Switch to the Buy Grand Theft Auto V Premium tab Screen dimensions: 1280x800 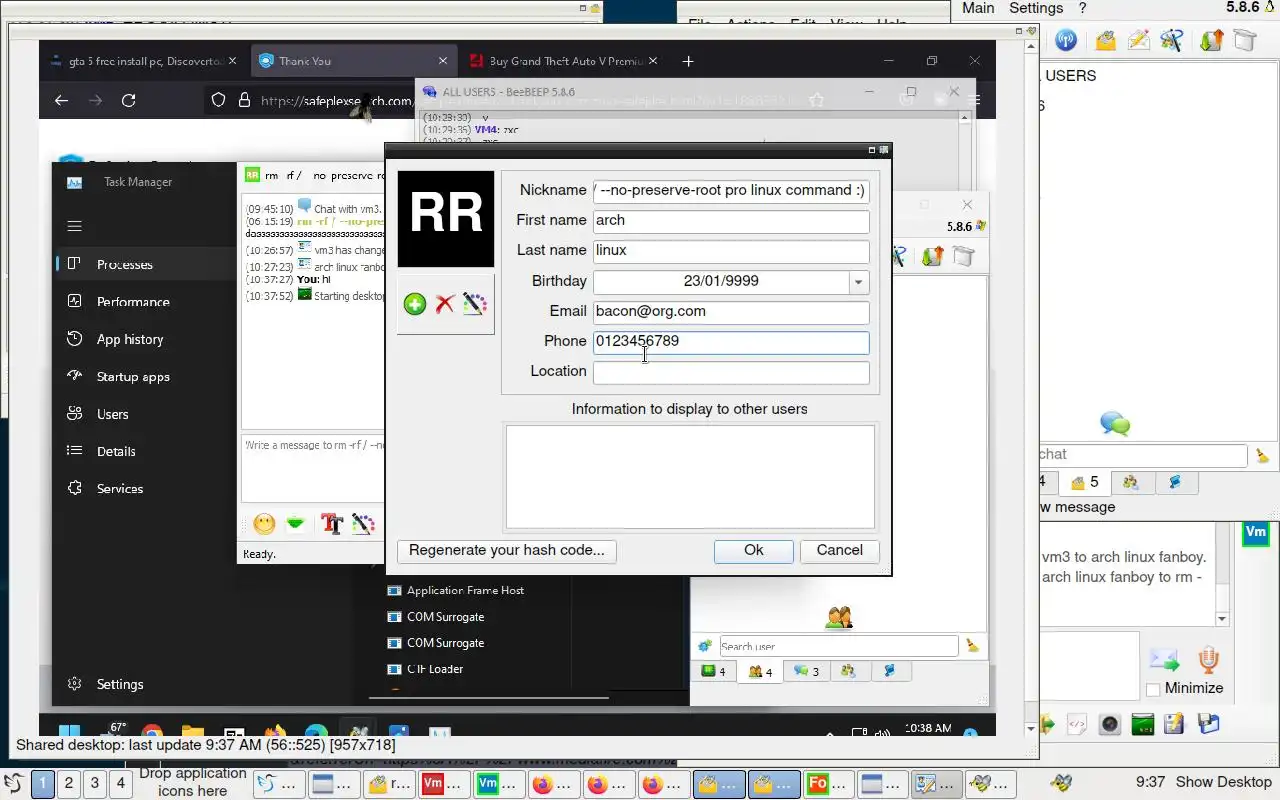[x=563, y=61]
